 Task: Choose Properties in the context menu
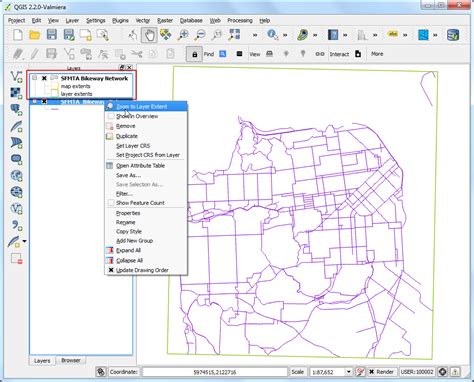click(128, 213)
